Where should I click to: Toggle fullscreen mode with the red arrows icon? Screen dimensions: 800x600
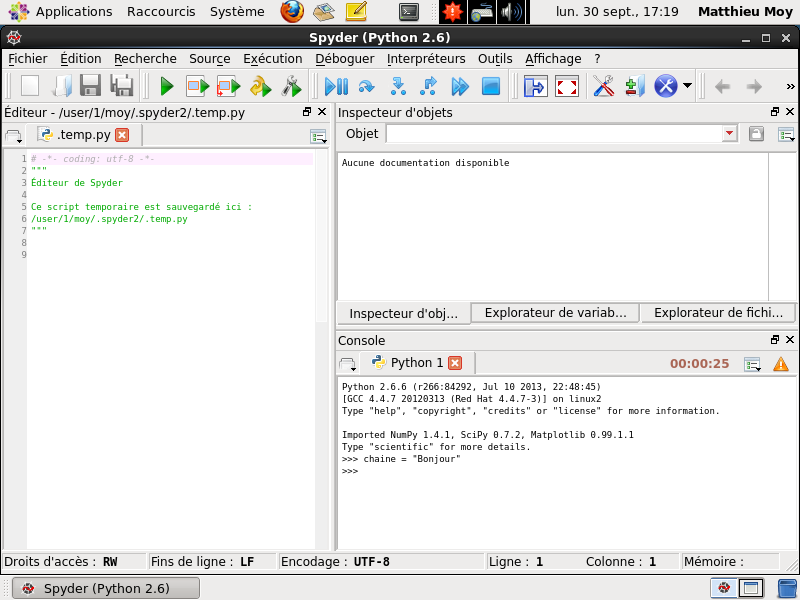click(567, 86)
